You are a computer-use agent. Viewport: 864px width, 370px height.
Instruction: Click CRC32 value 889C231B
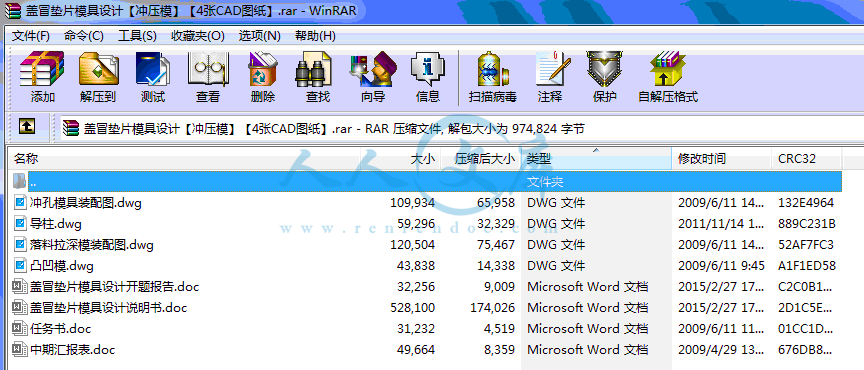tap(807, 224)
